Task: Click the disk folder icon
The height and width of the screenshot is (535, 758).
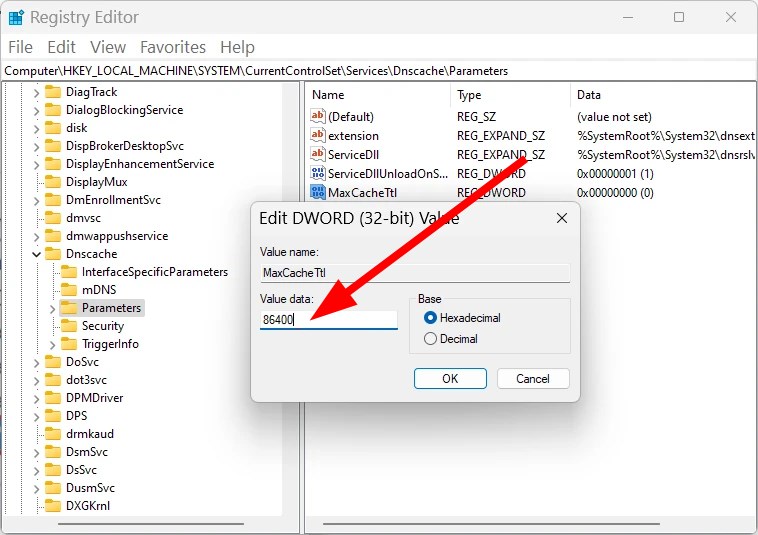Action: point(53,128)
